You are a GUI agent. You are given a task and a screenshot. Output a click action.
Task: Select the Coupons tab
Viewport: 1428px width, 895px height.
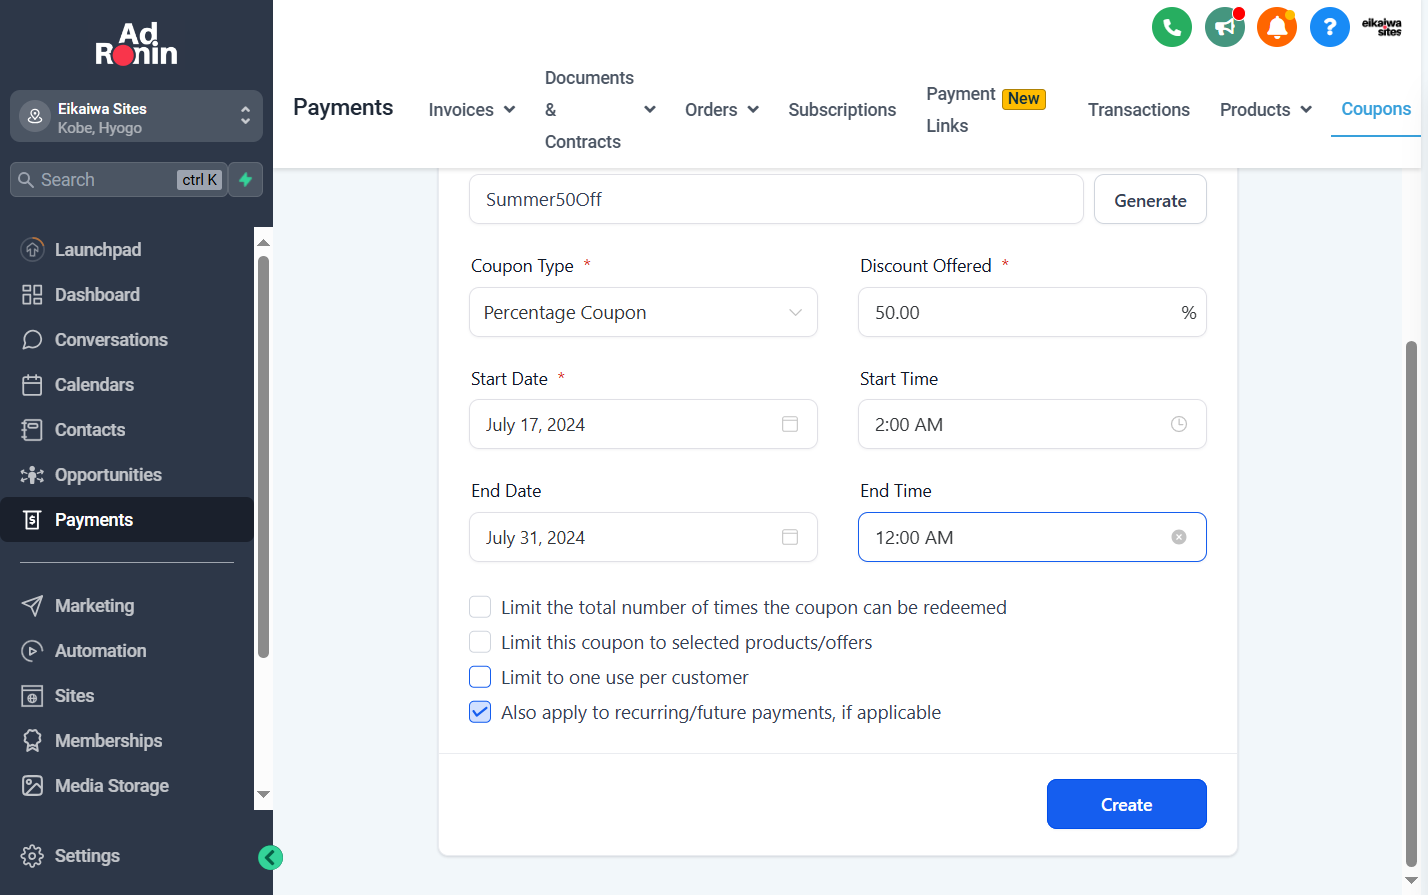(x=1376, y=109)
